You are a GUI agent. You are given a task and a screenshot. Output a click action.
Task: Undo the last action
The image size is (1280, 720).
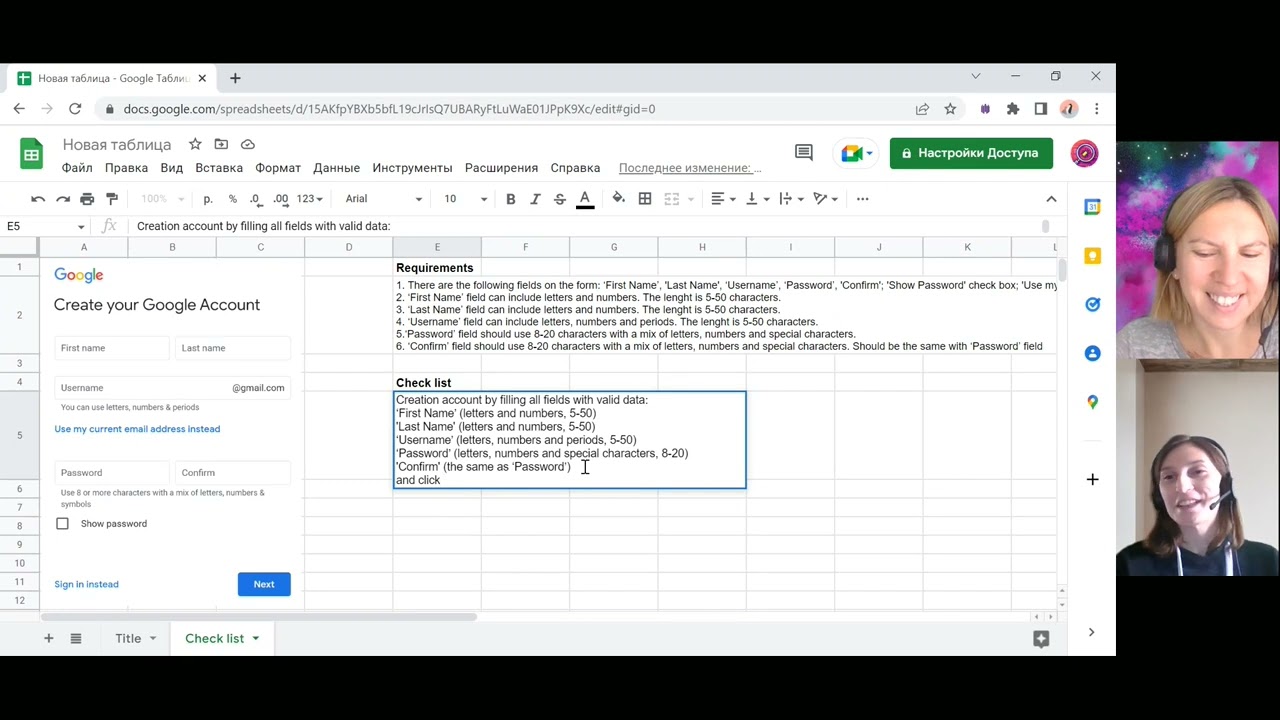(38, 199)
